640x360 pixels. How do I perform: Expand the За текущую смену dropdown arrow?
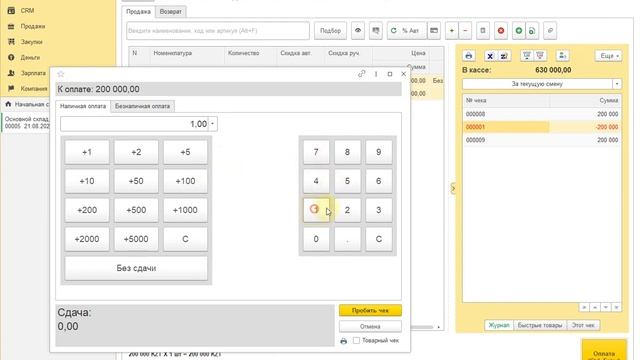coord(617,84)
